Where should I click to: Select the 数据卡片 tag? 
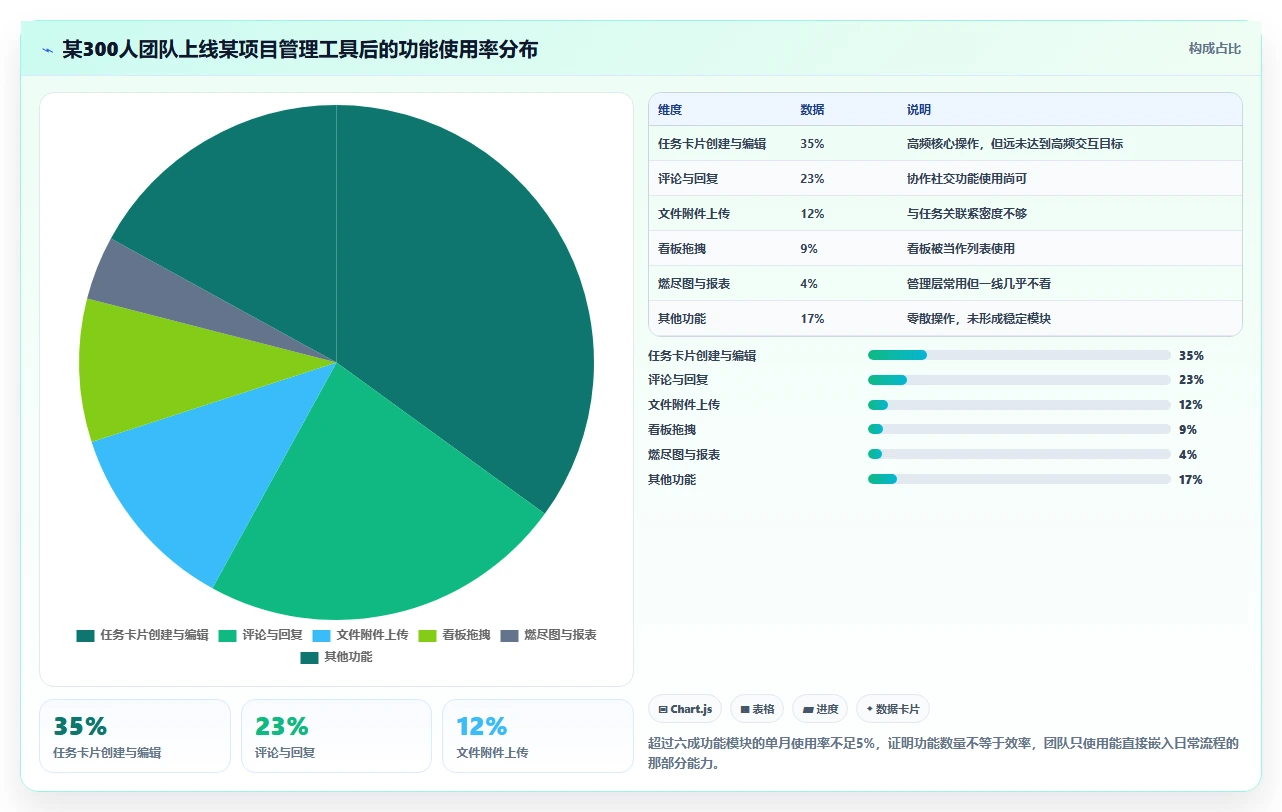[892, 709]
